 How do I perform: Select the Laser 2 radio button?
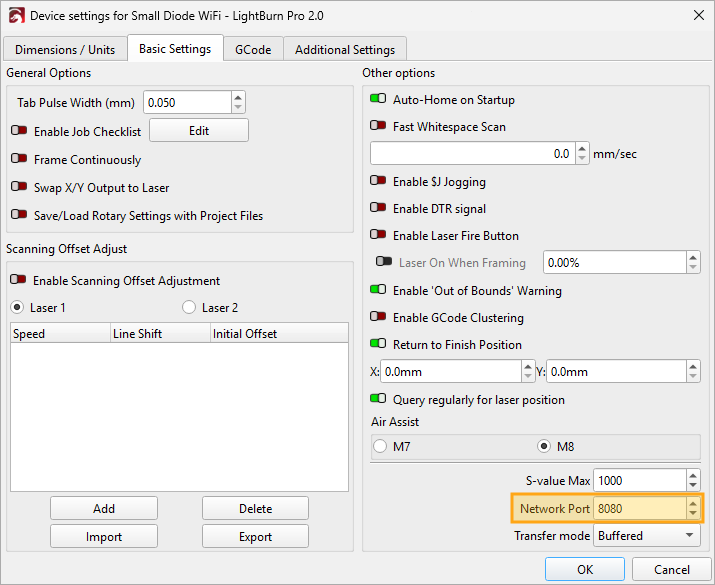[189, 308]
